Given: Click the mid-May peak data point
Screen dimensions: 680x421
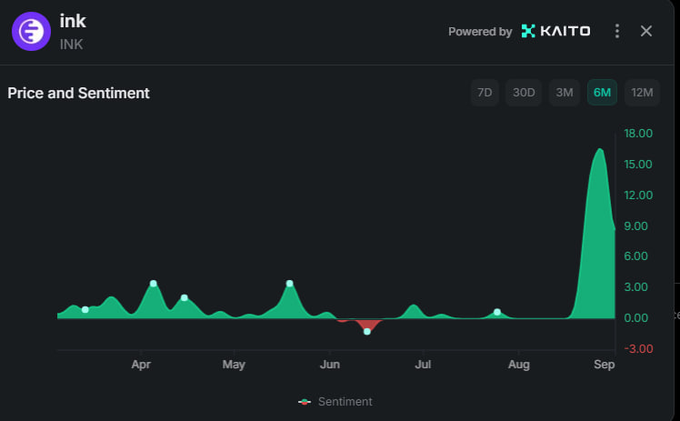Looking at the screenshot, I should pyautogui.click(x=290, y=284).
